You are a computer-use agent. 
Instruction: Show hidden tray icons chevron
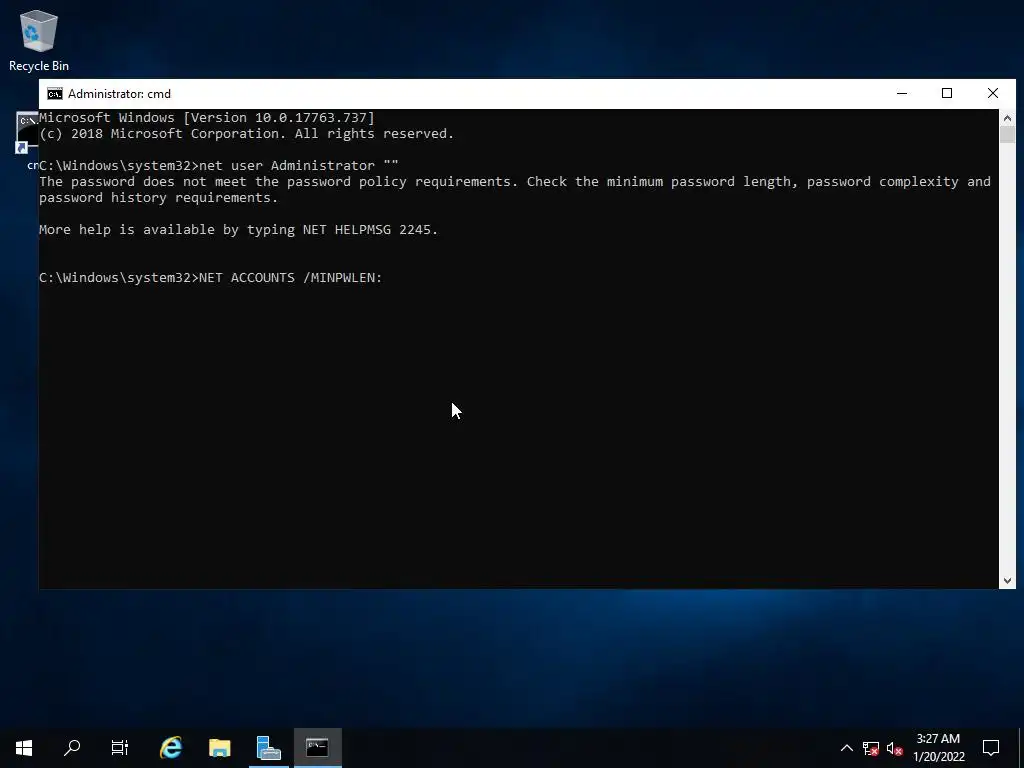point(846,748)
